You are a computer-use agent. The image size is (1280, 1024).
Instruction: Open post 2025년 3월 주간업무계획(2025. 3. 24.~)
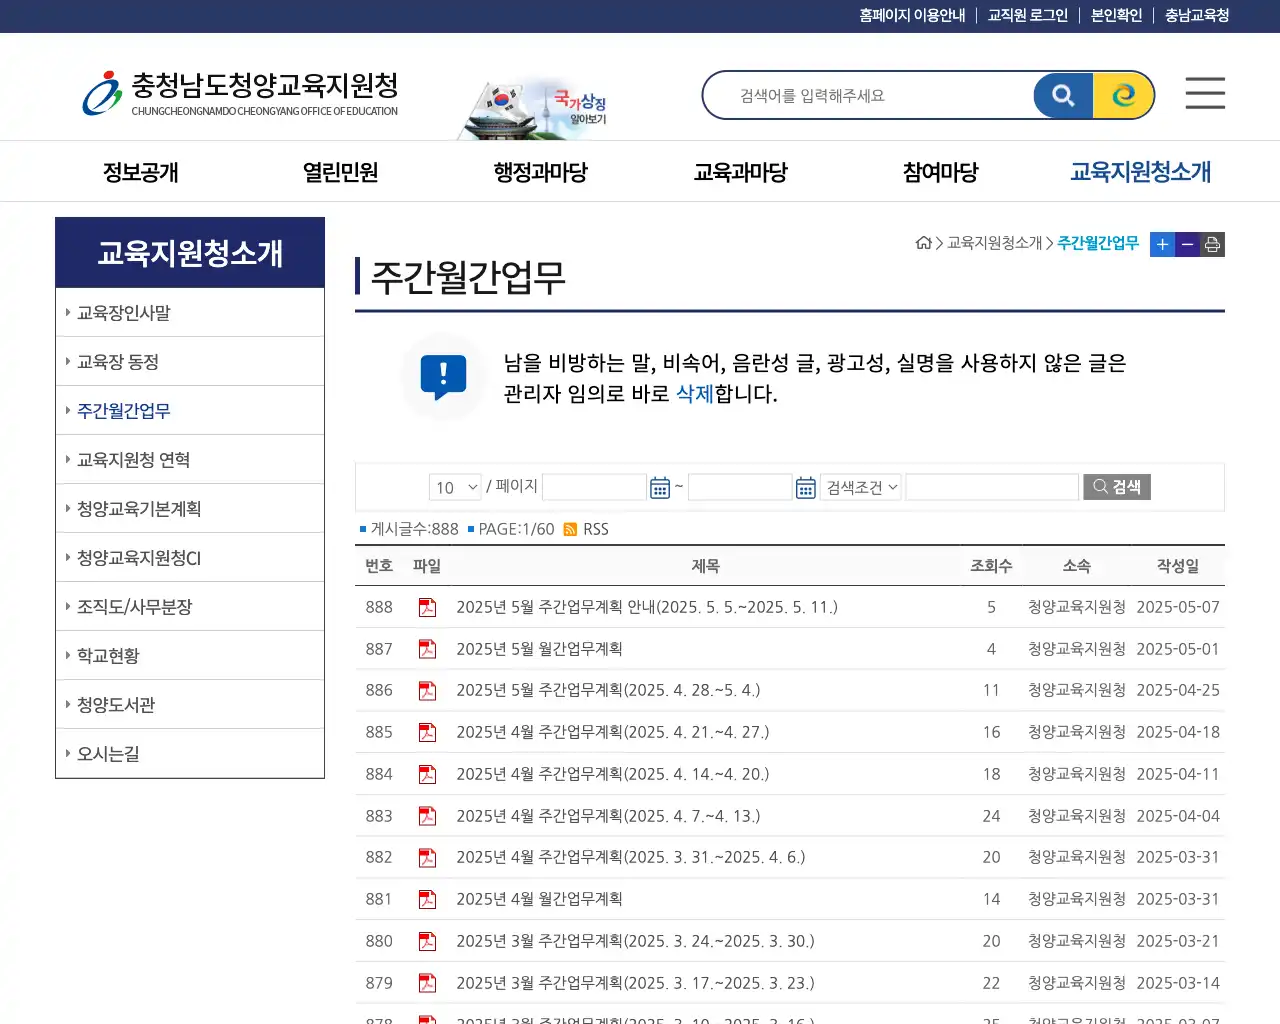tap(635, 941)
